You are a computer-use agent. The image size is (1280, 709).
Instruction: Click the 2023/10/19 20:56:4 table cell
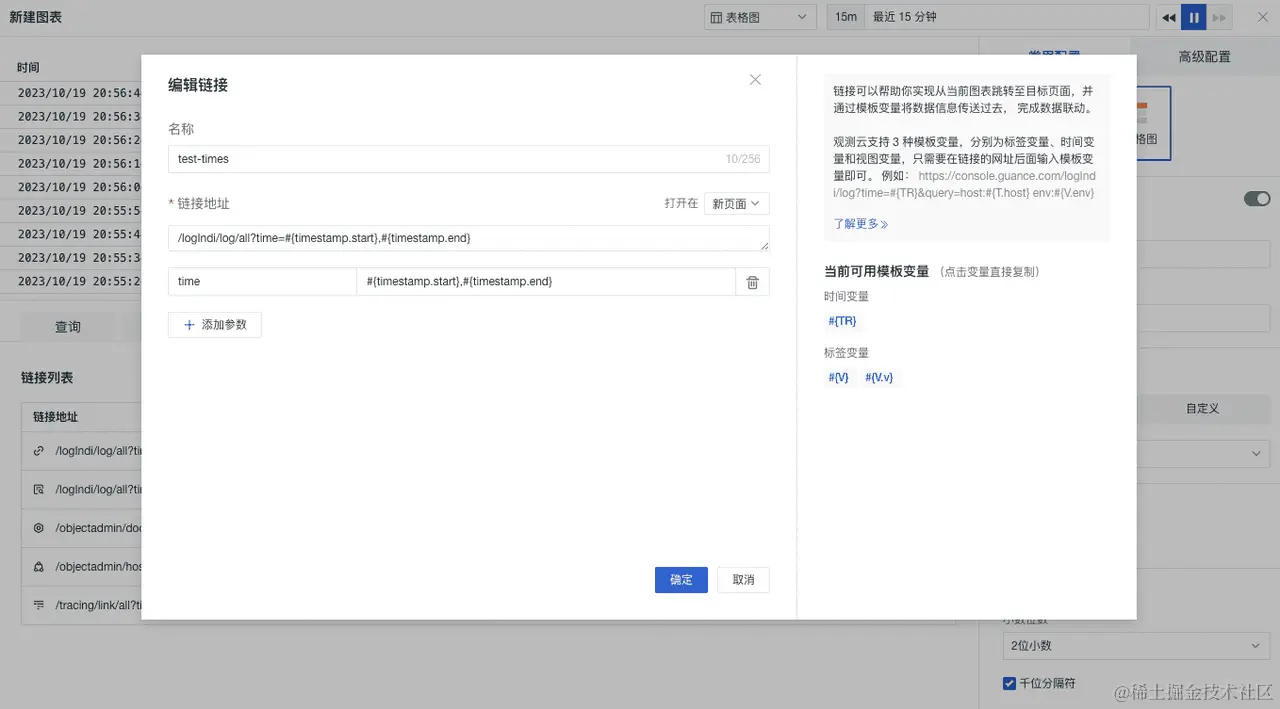[79, 93]
